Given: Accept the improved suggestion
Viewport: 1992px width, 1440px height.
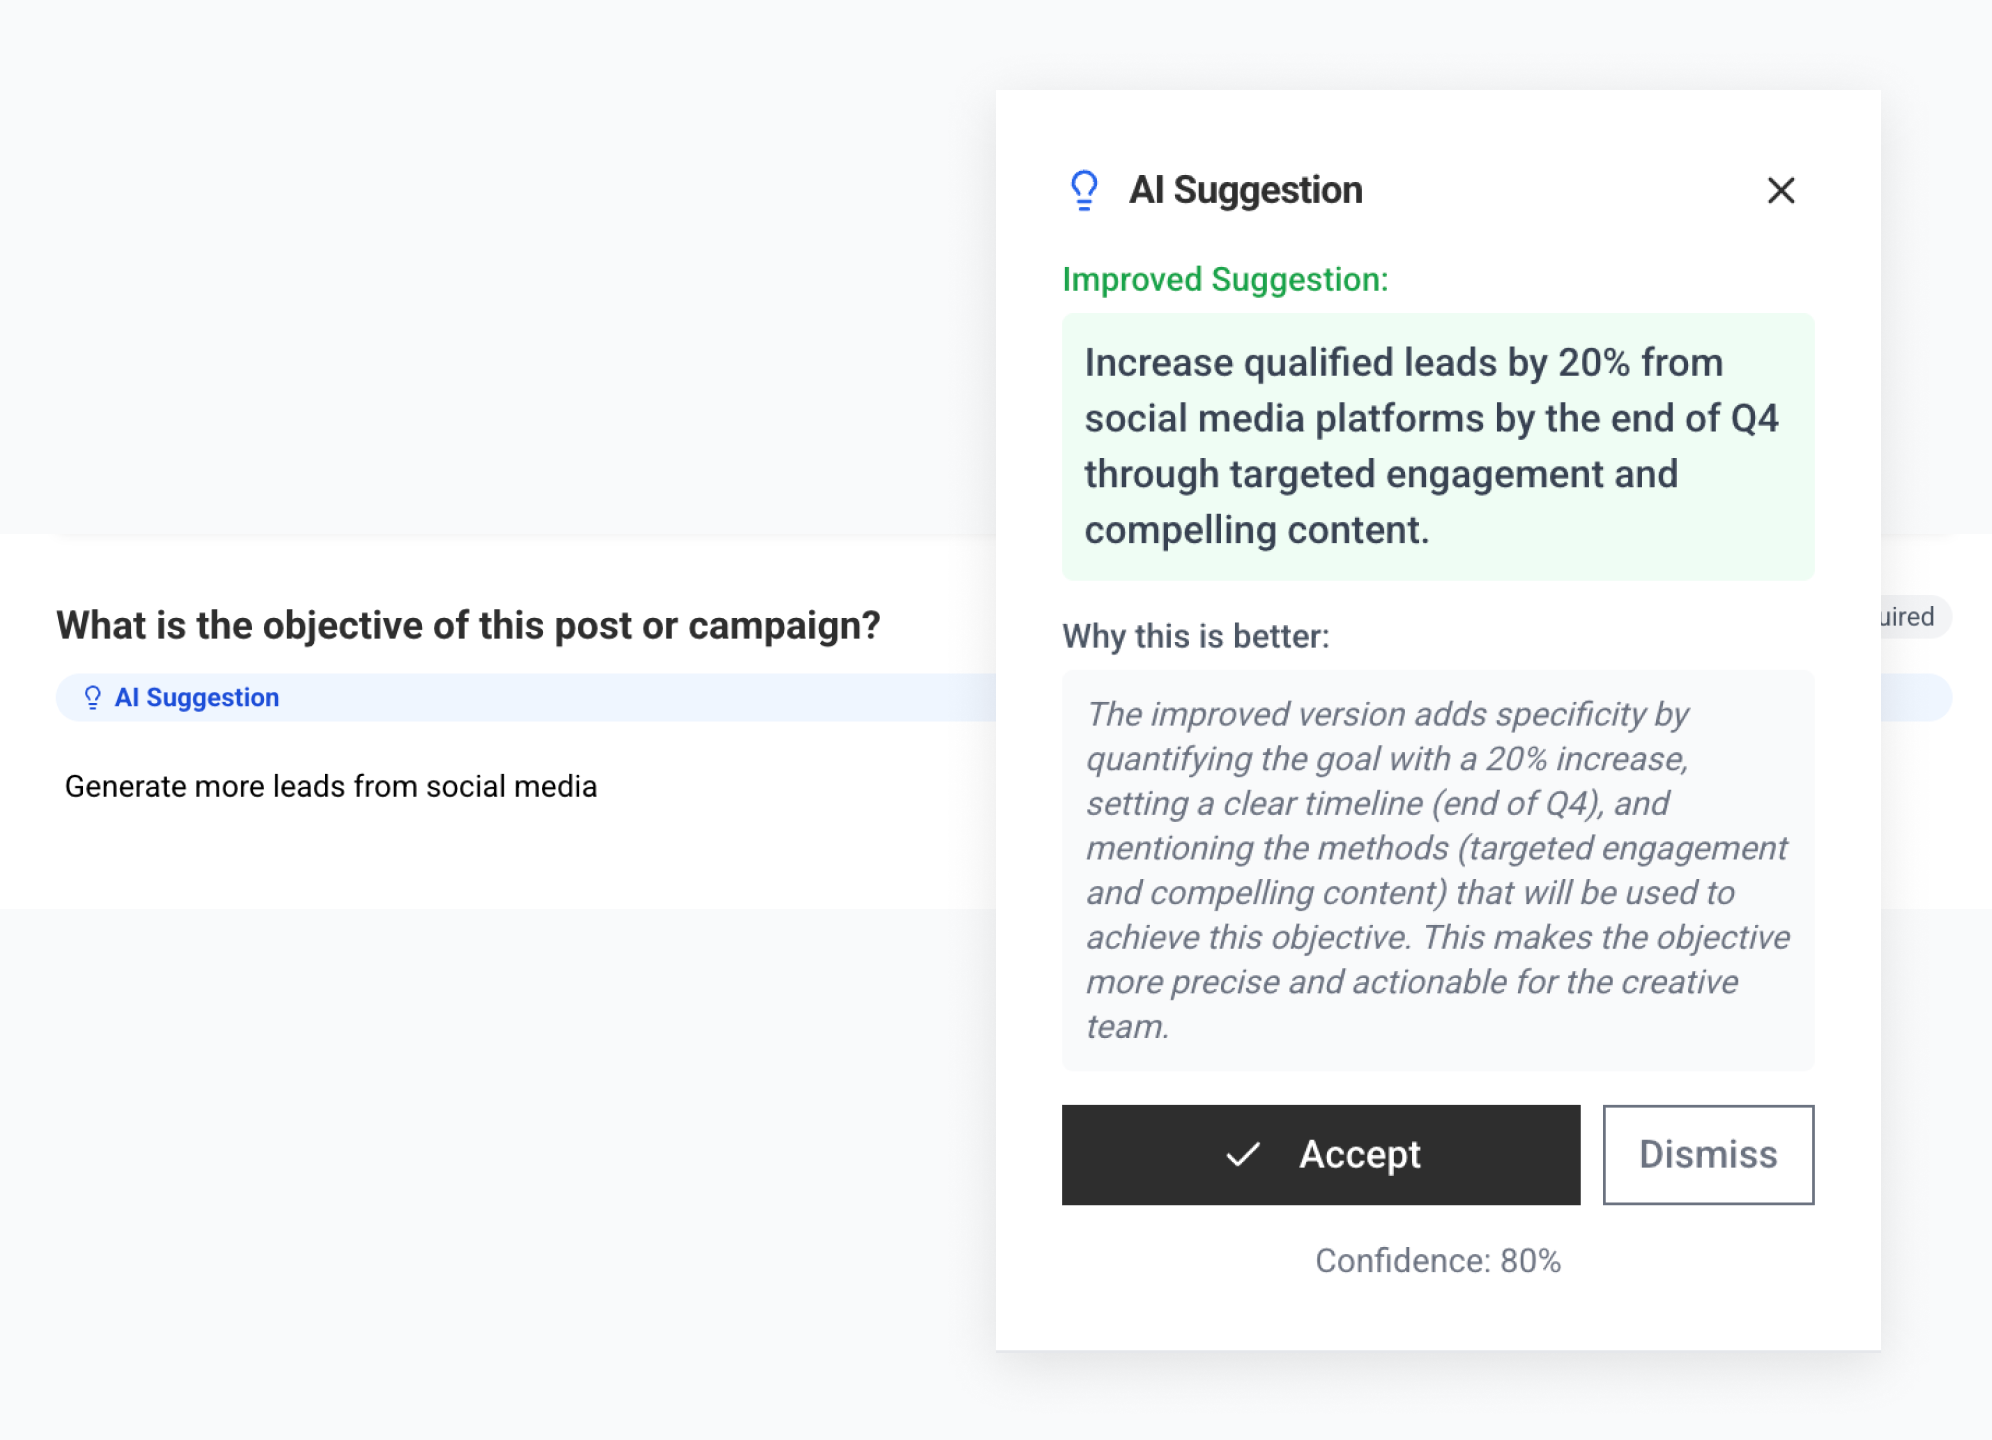Looking at the screenshot, I should point(1320,1155).
